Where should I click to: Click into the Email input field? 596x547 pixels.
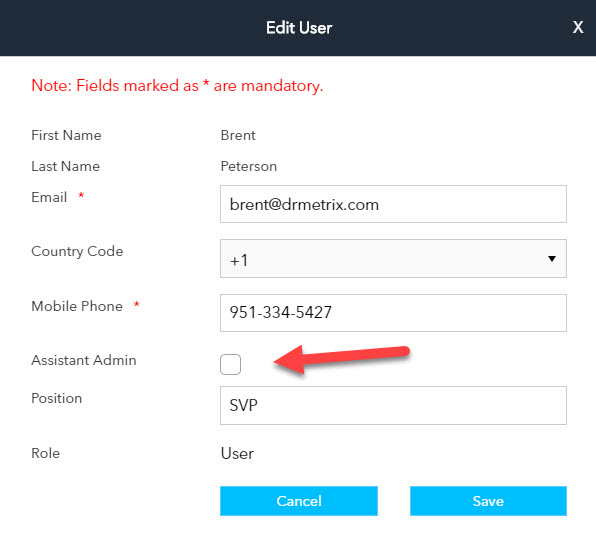click(393, 204)
